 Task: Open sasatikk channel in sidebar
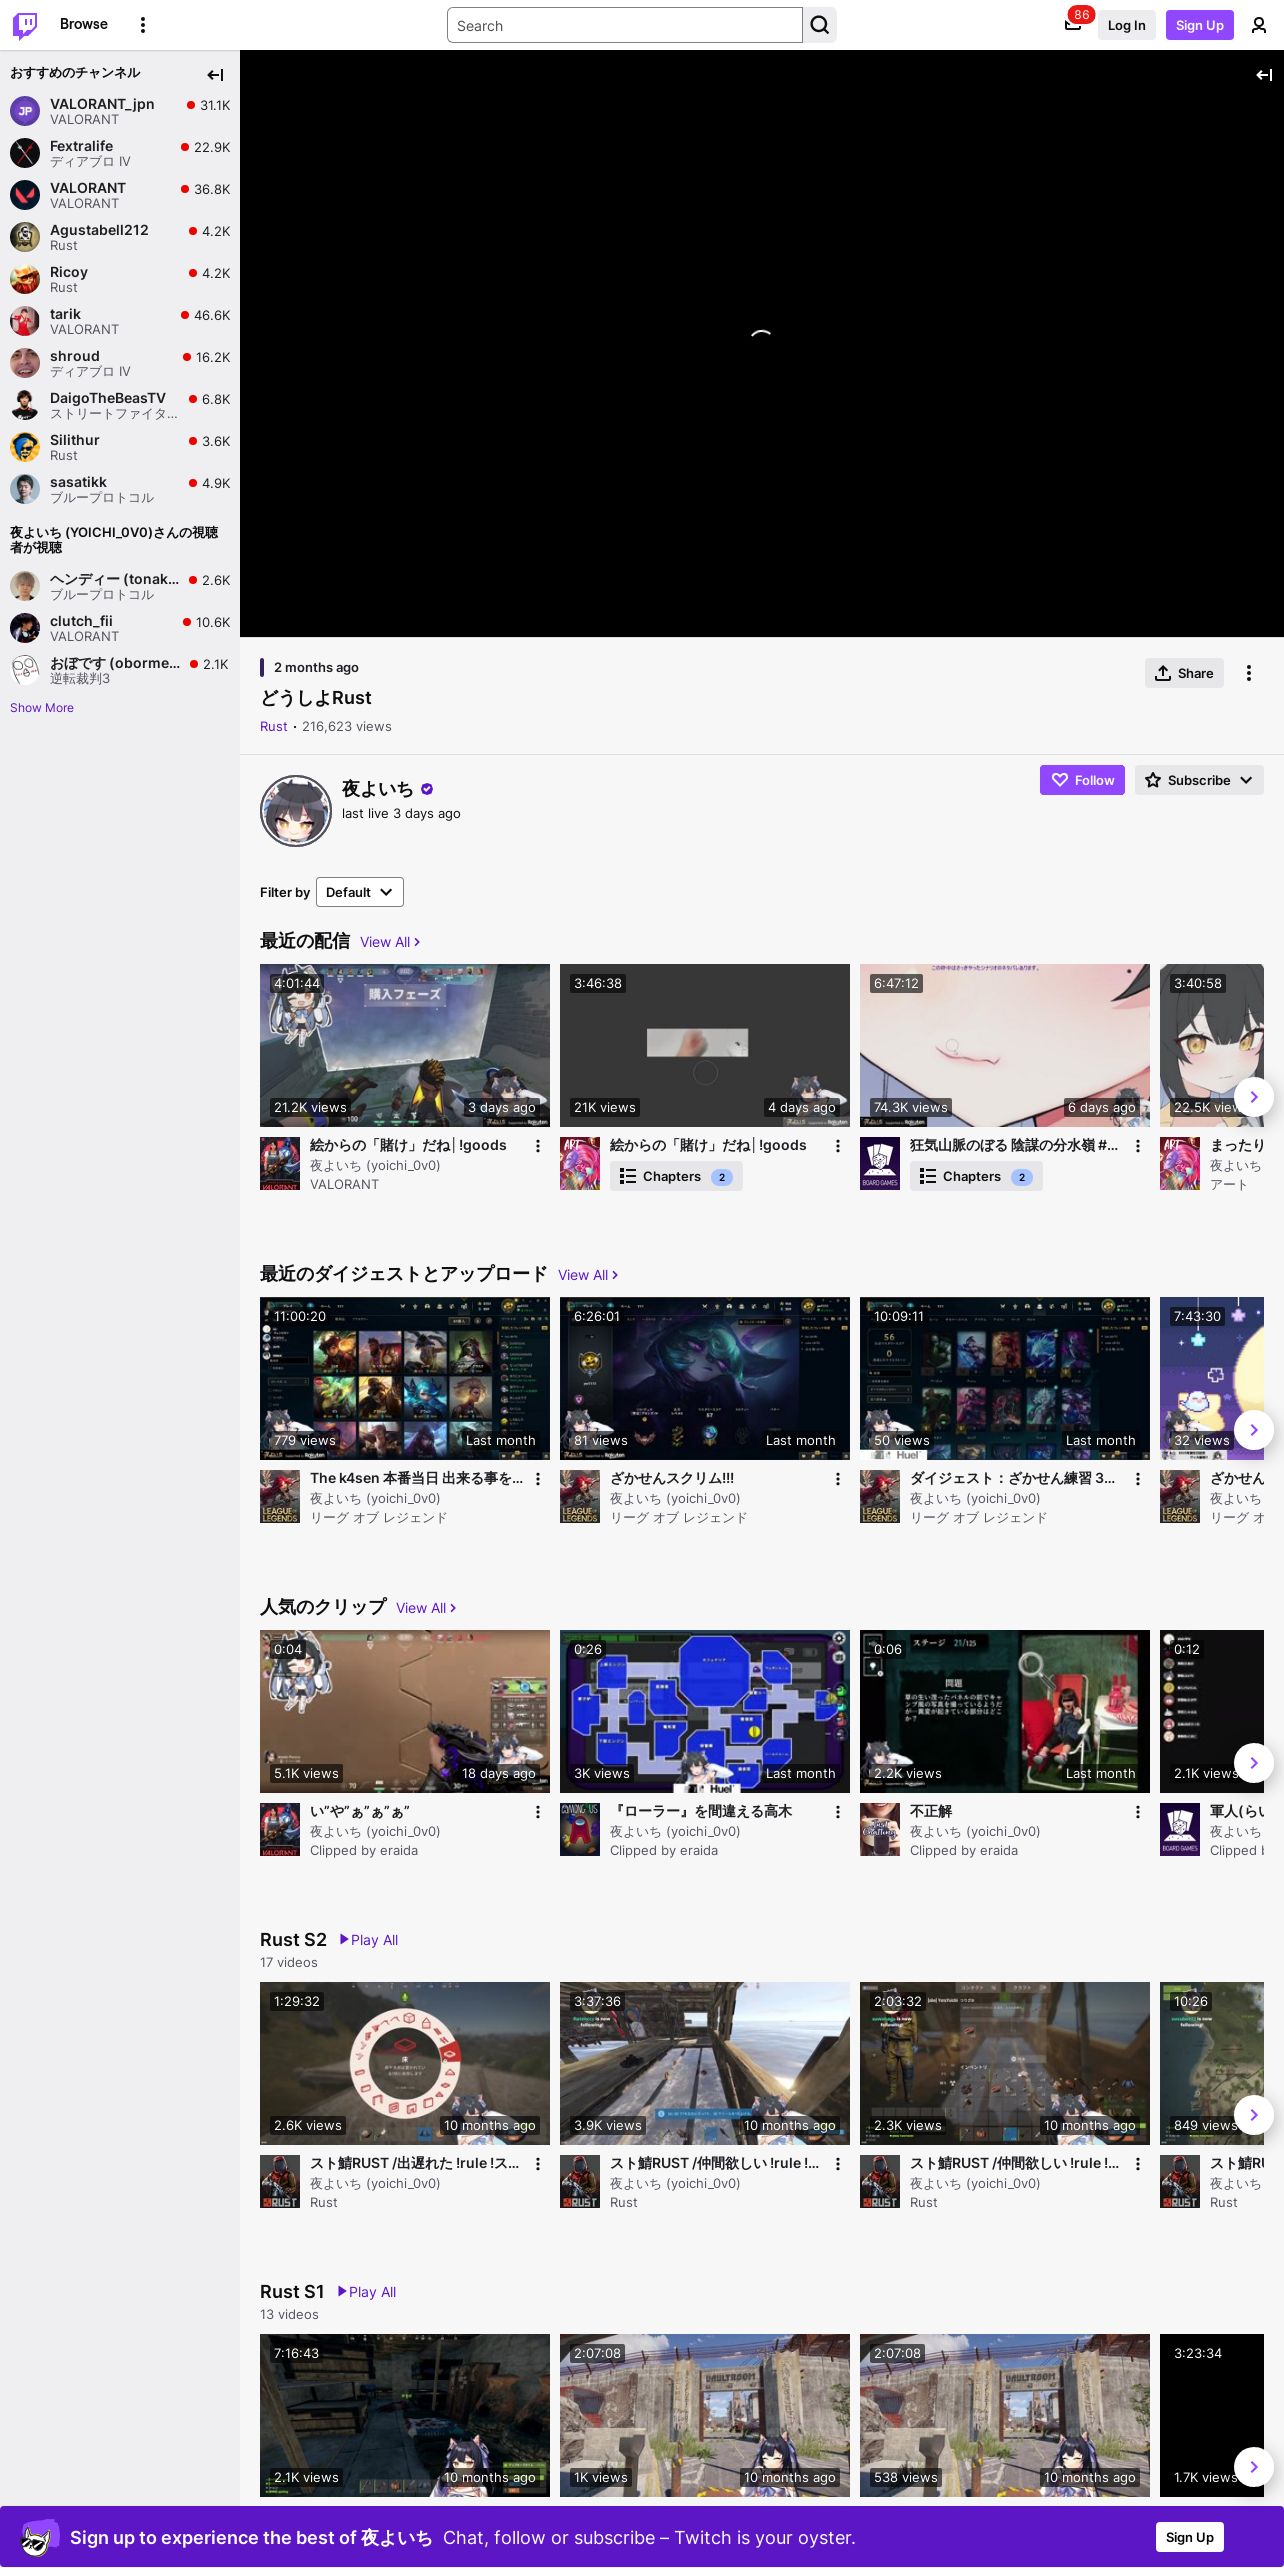pos(120,489)
